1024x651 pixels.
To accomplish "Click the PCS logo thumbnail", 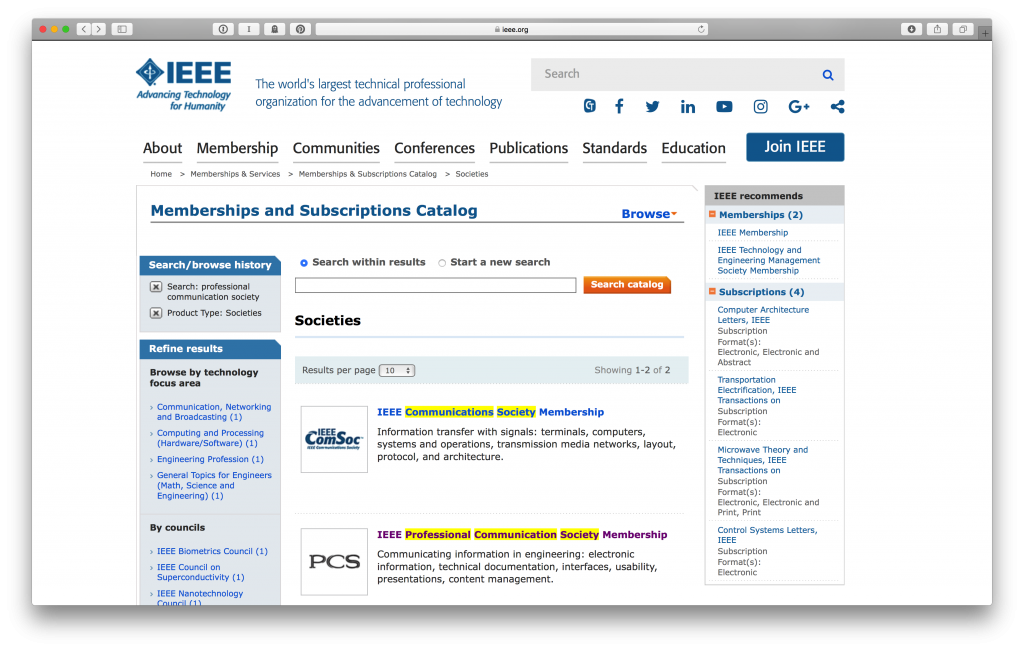I will [334, 562].
